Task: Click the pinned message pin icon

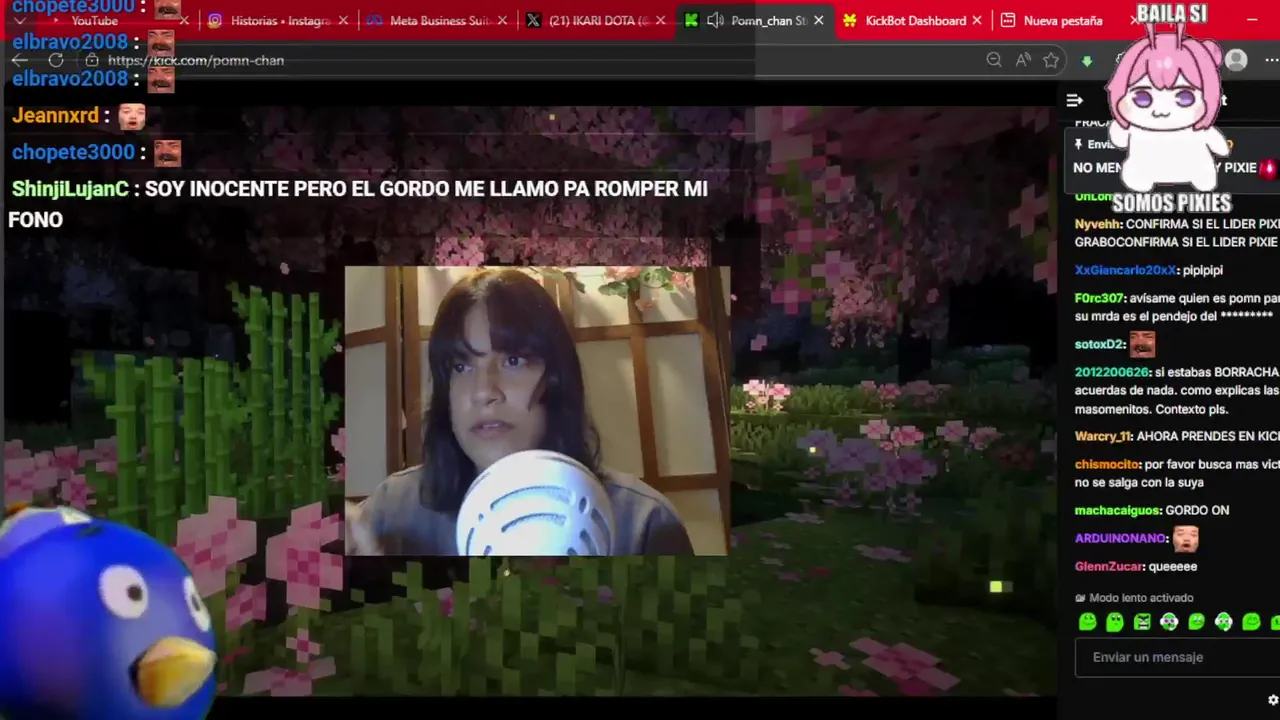Action: [1079, 144]
